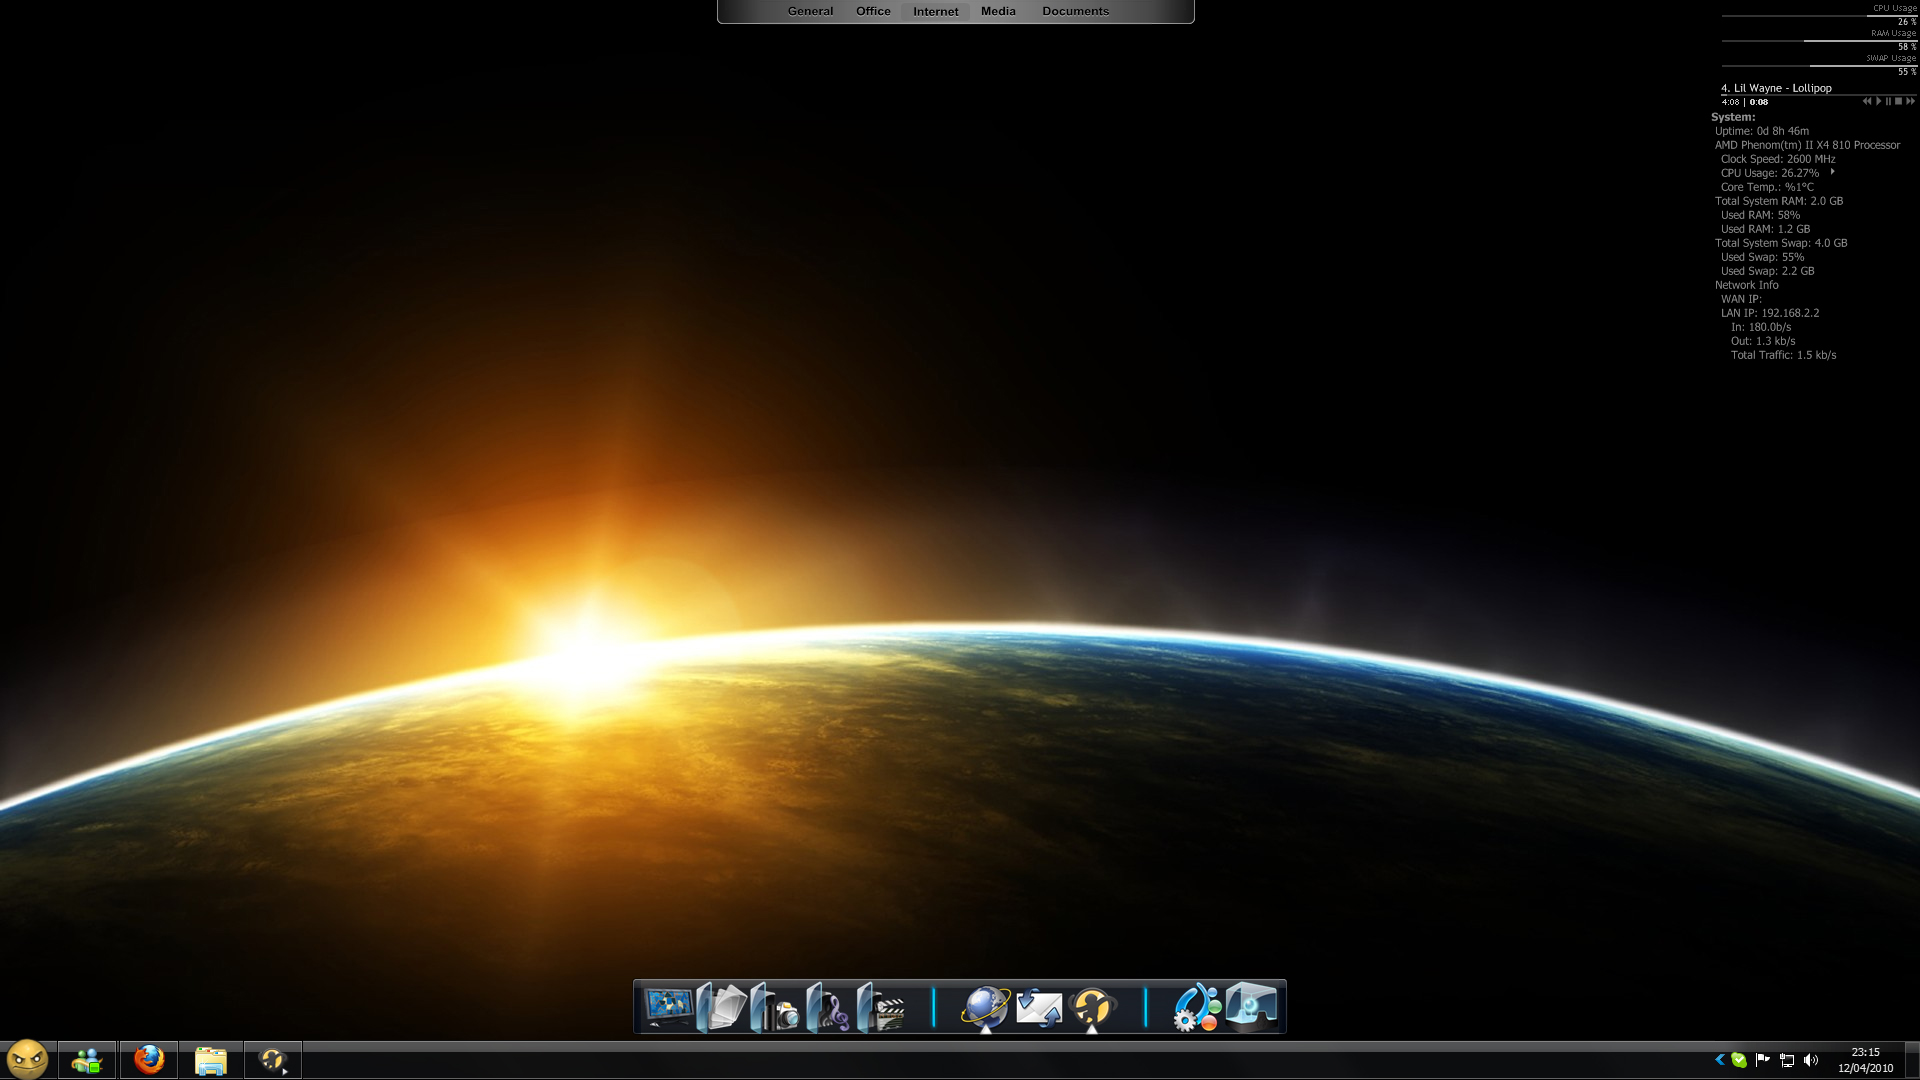
Task: Open the Videos clapperboard folder in dock
Action: pos(881,1008)
